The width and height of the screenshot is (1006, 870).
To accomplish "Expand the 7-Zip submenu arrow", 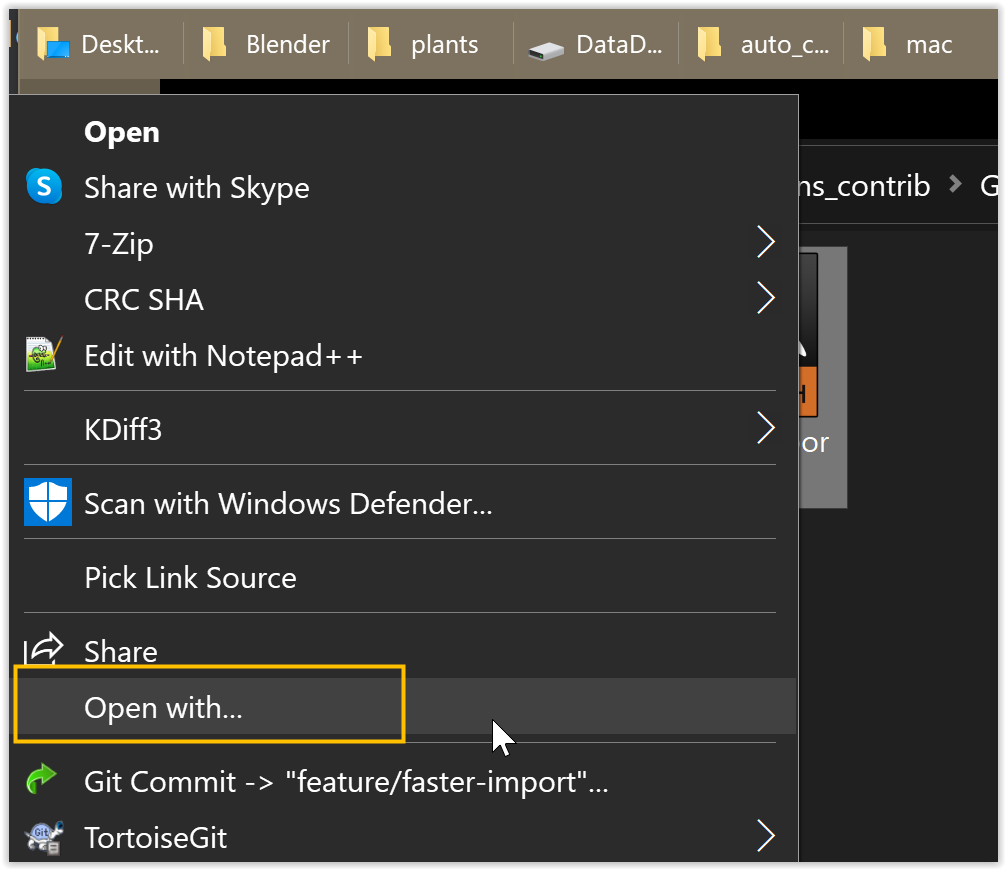I will coord(765,242).
